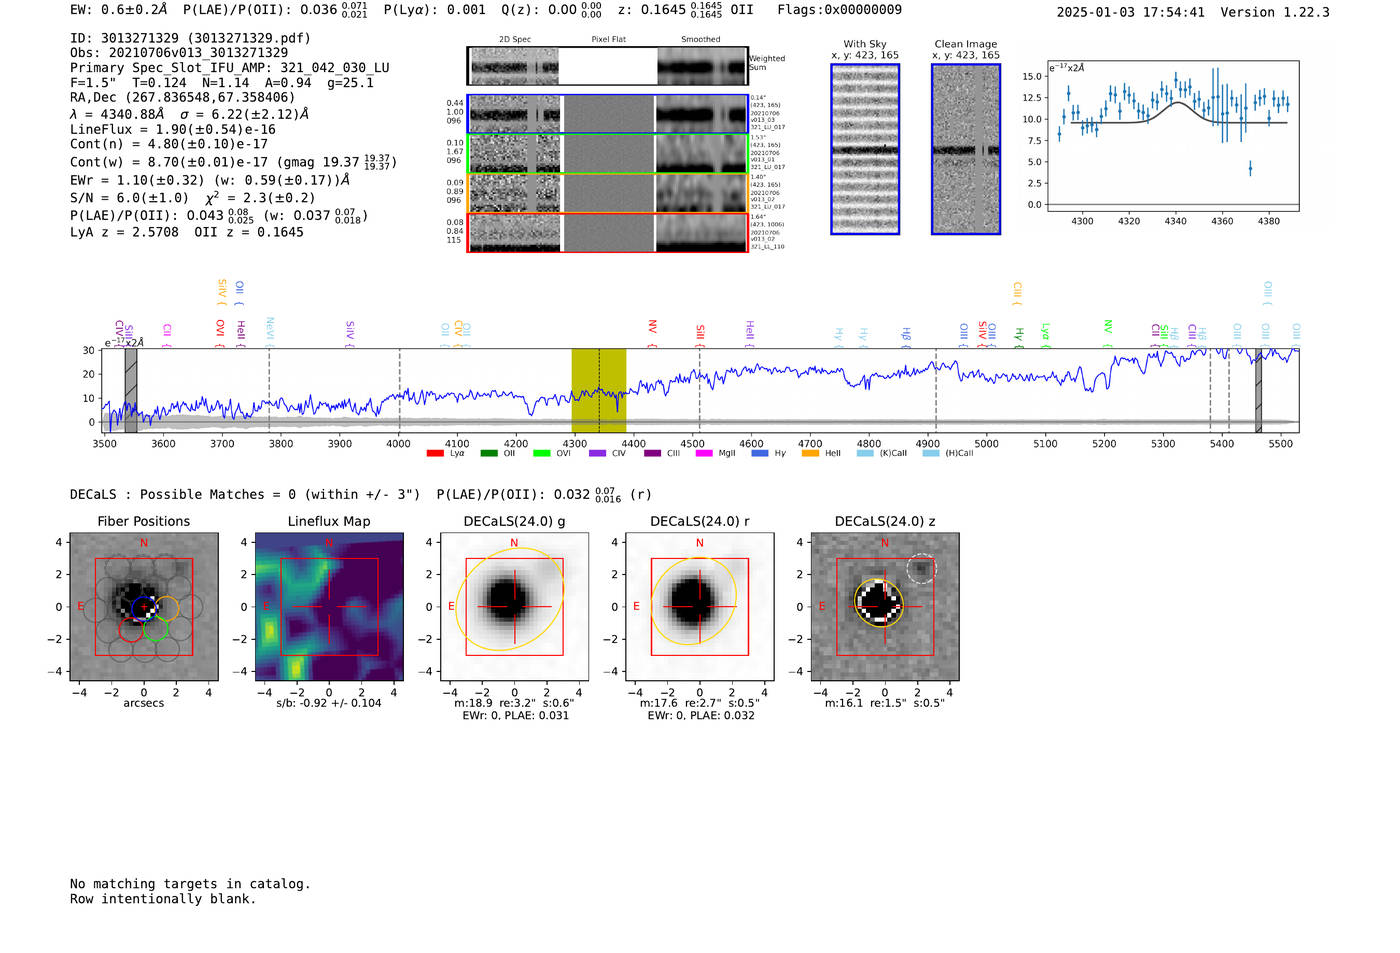Open the Lineflux Map image

click(329, 607)
